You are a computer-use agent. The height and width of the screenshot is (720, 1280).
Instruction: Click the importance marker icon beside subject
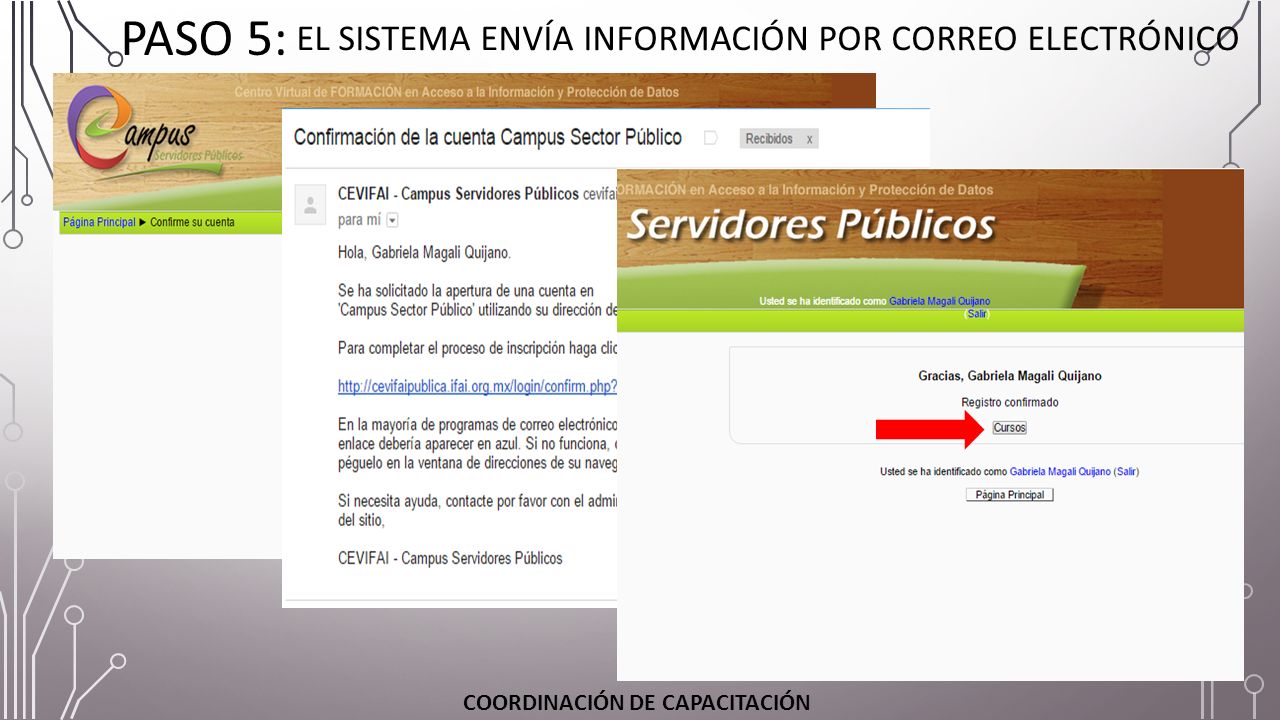point(711,138)
